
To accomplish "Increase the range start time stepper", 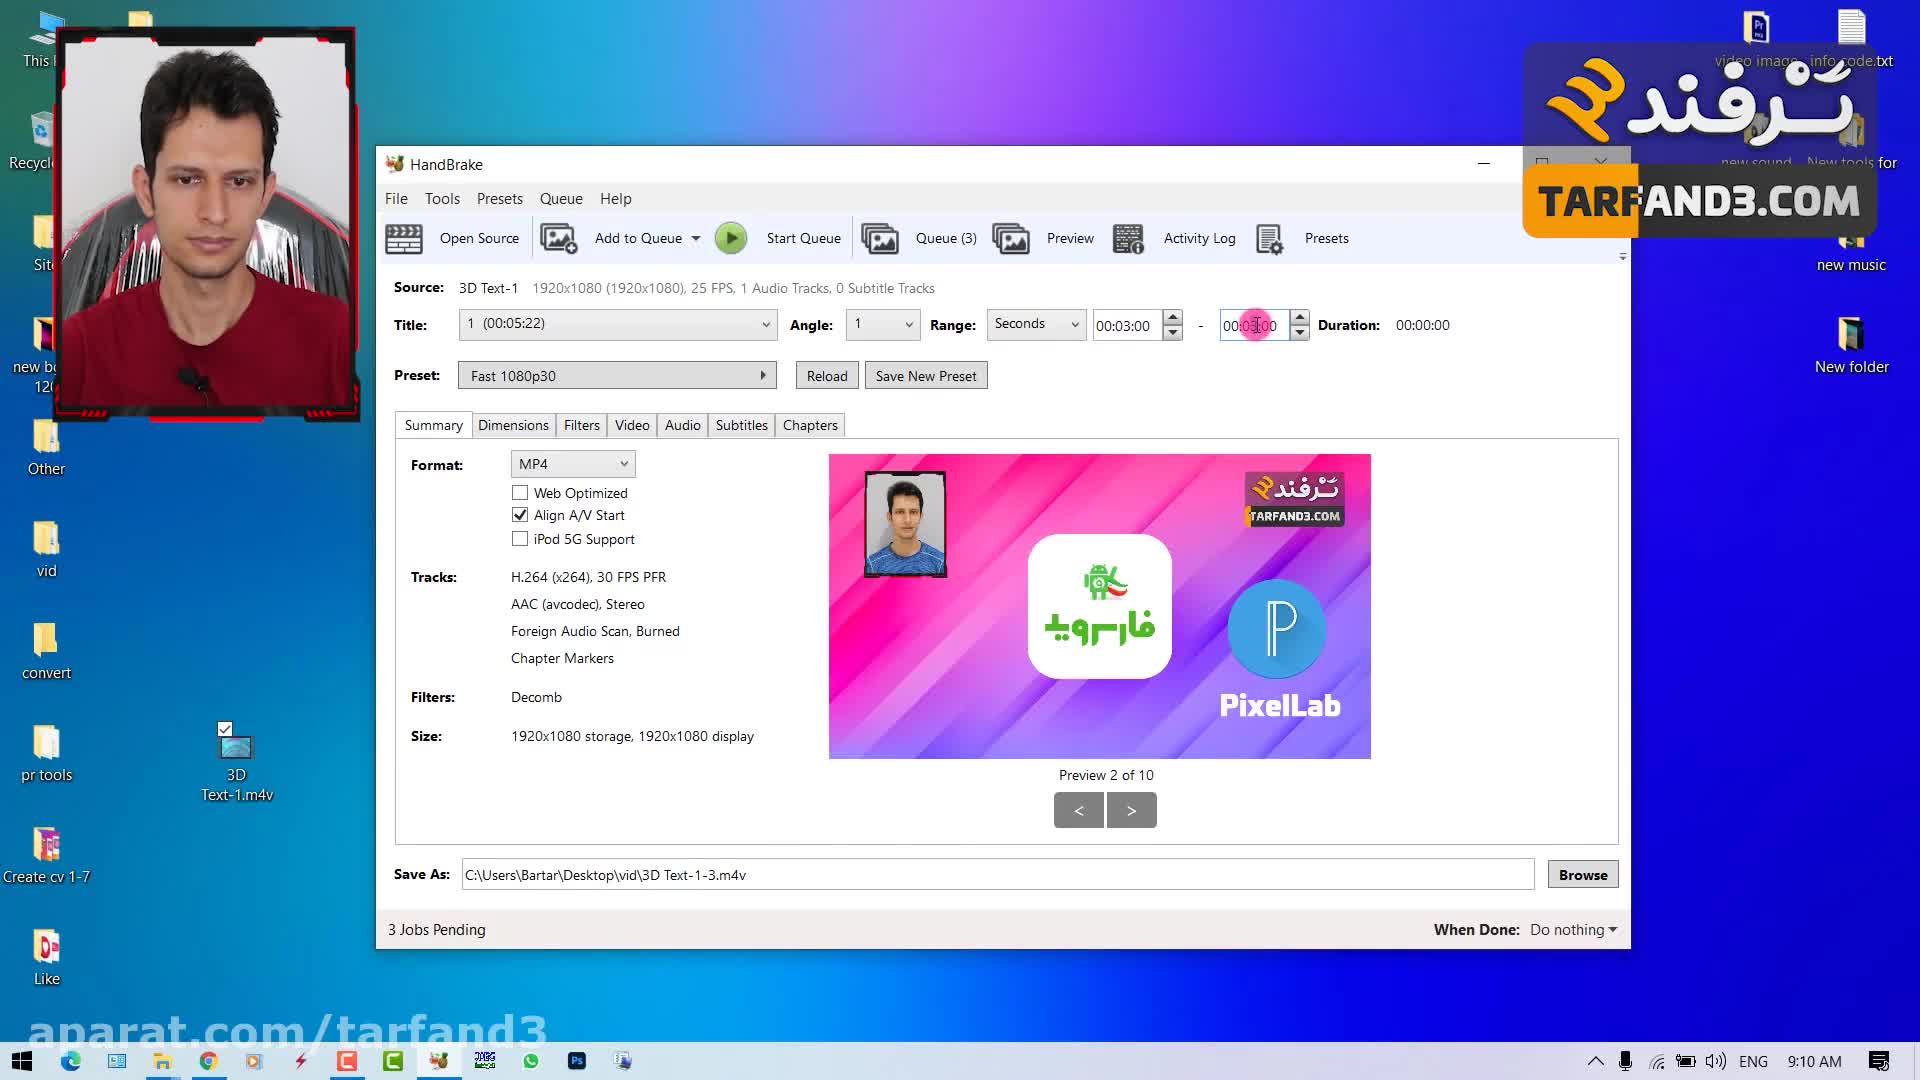I will (x=1173, y=318).
